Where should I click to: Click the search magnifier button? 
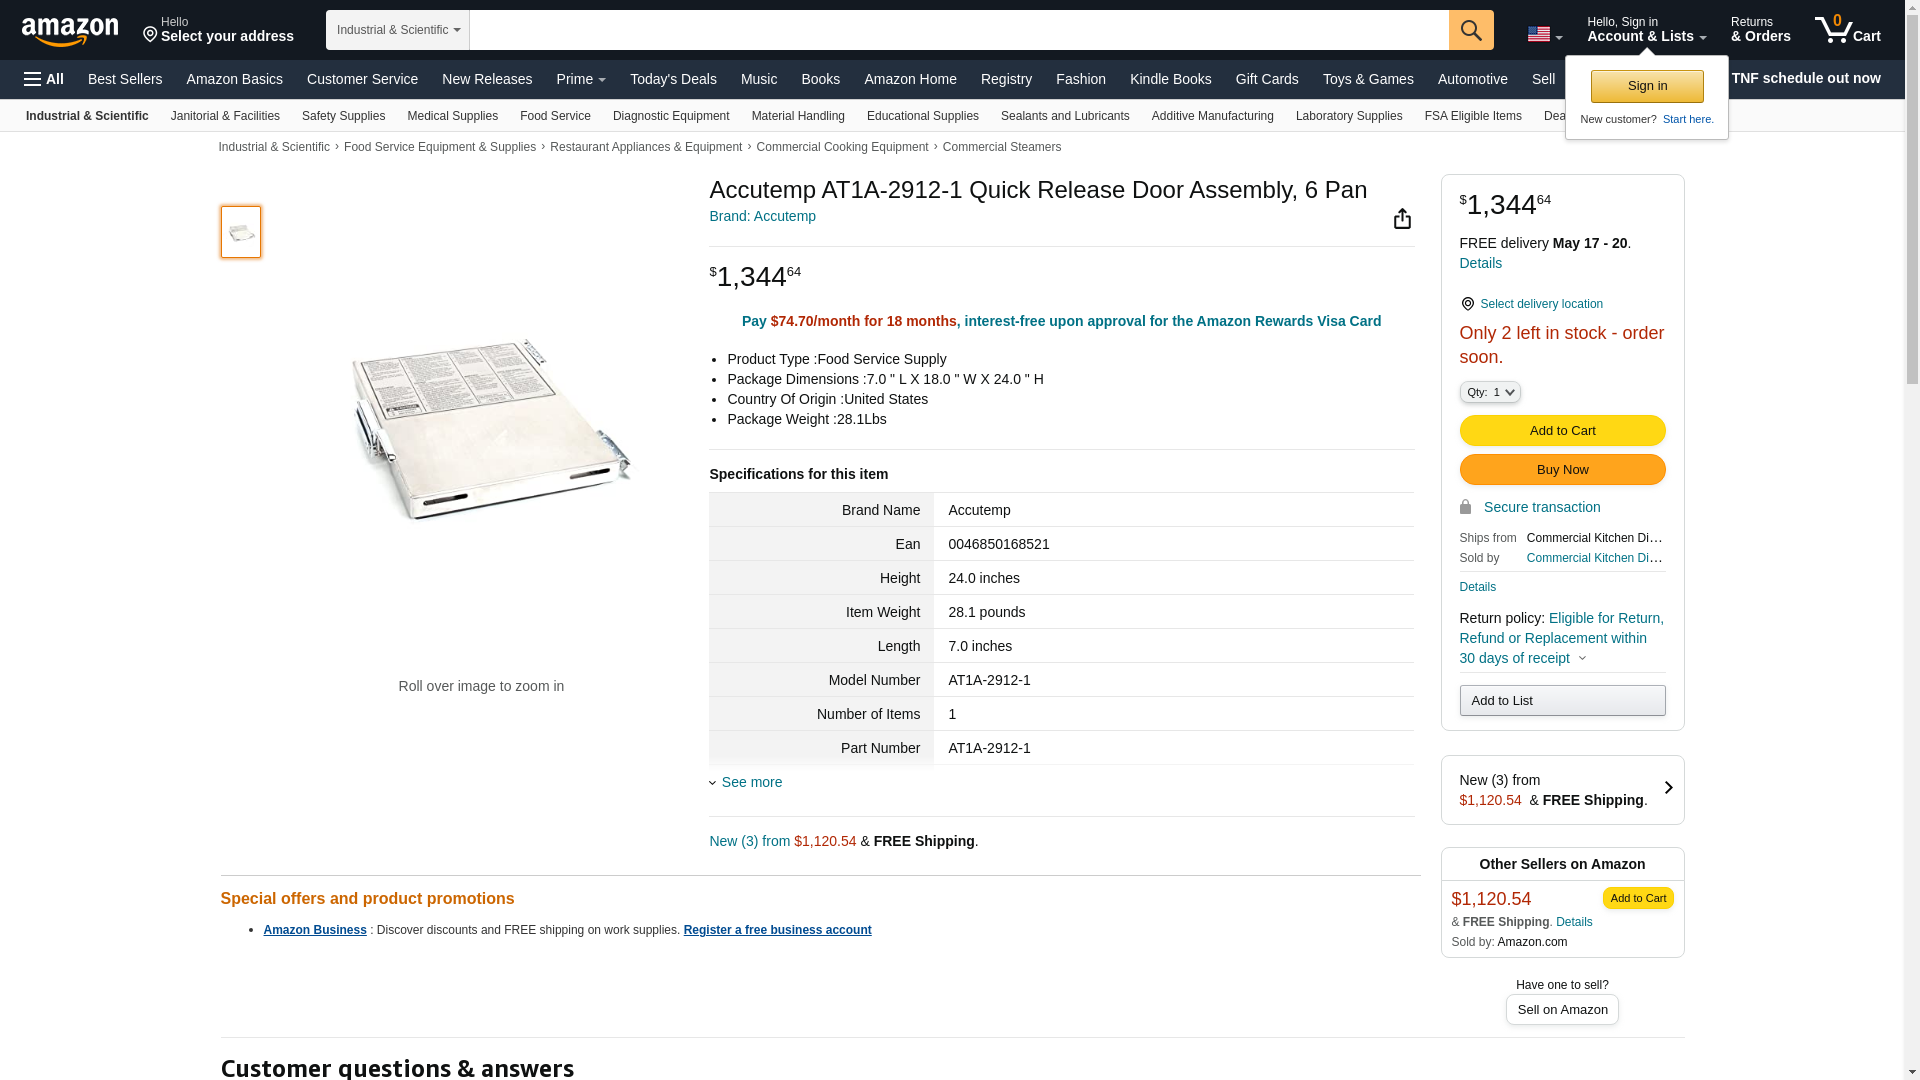[1470, 30]
